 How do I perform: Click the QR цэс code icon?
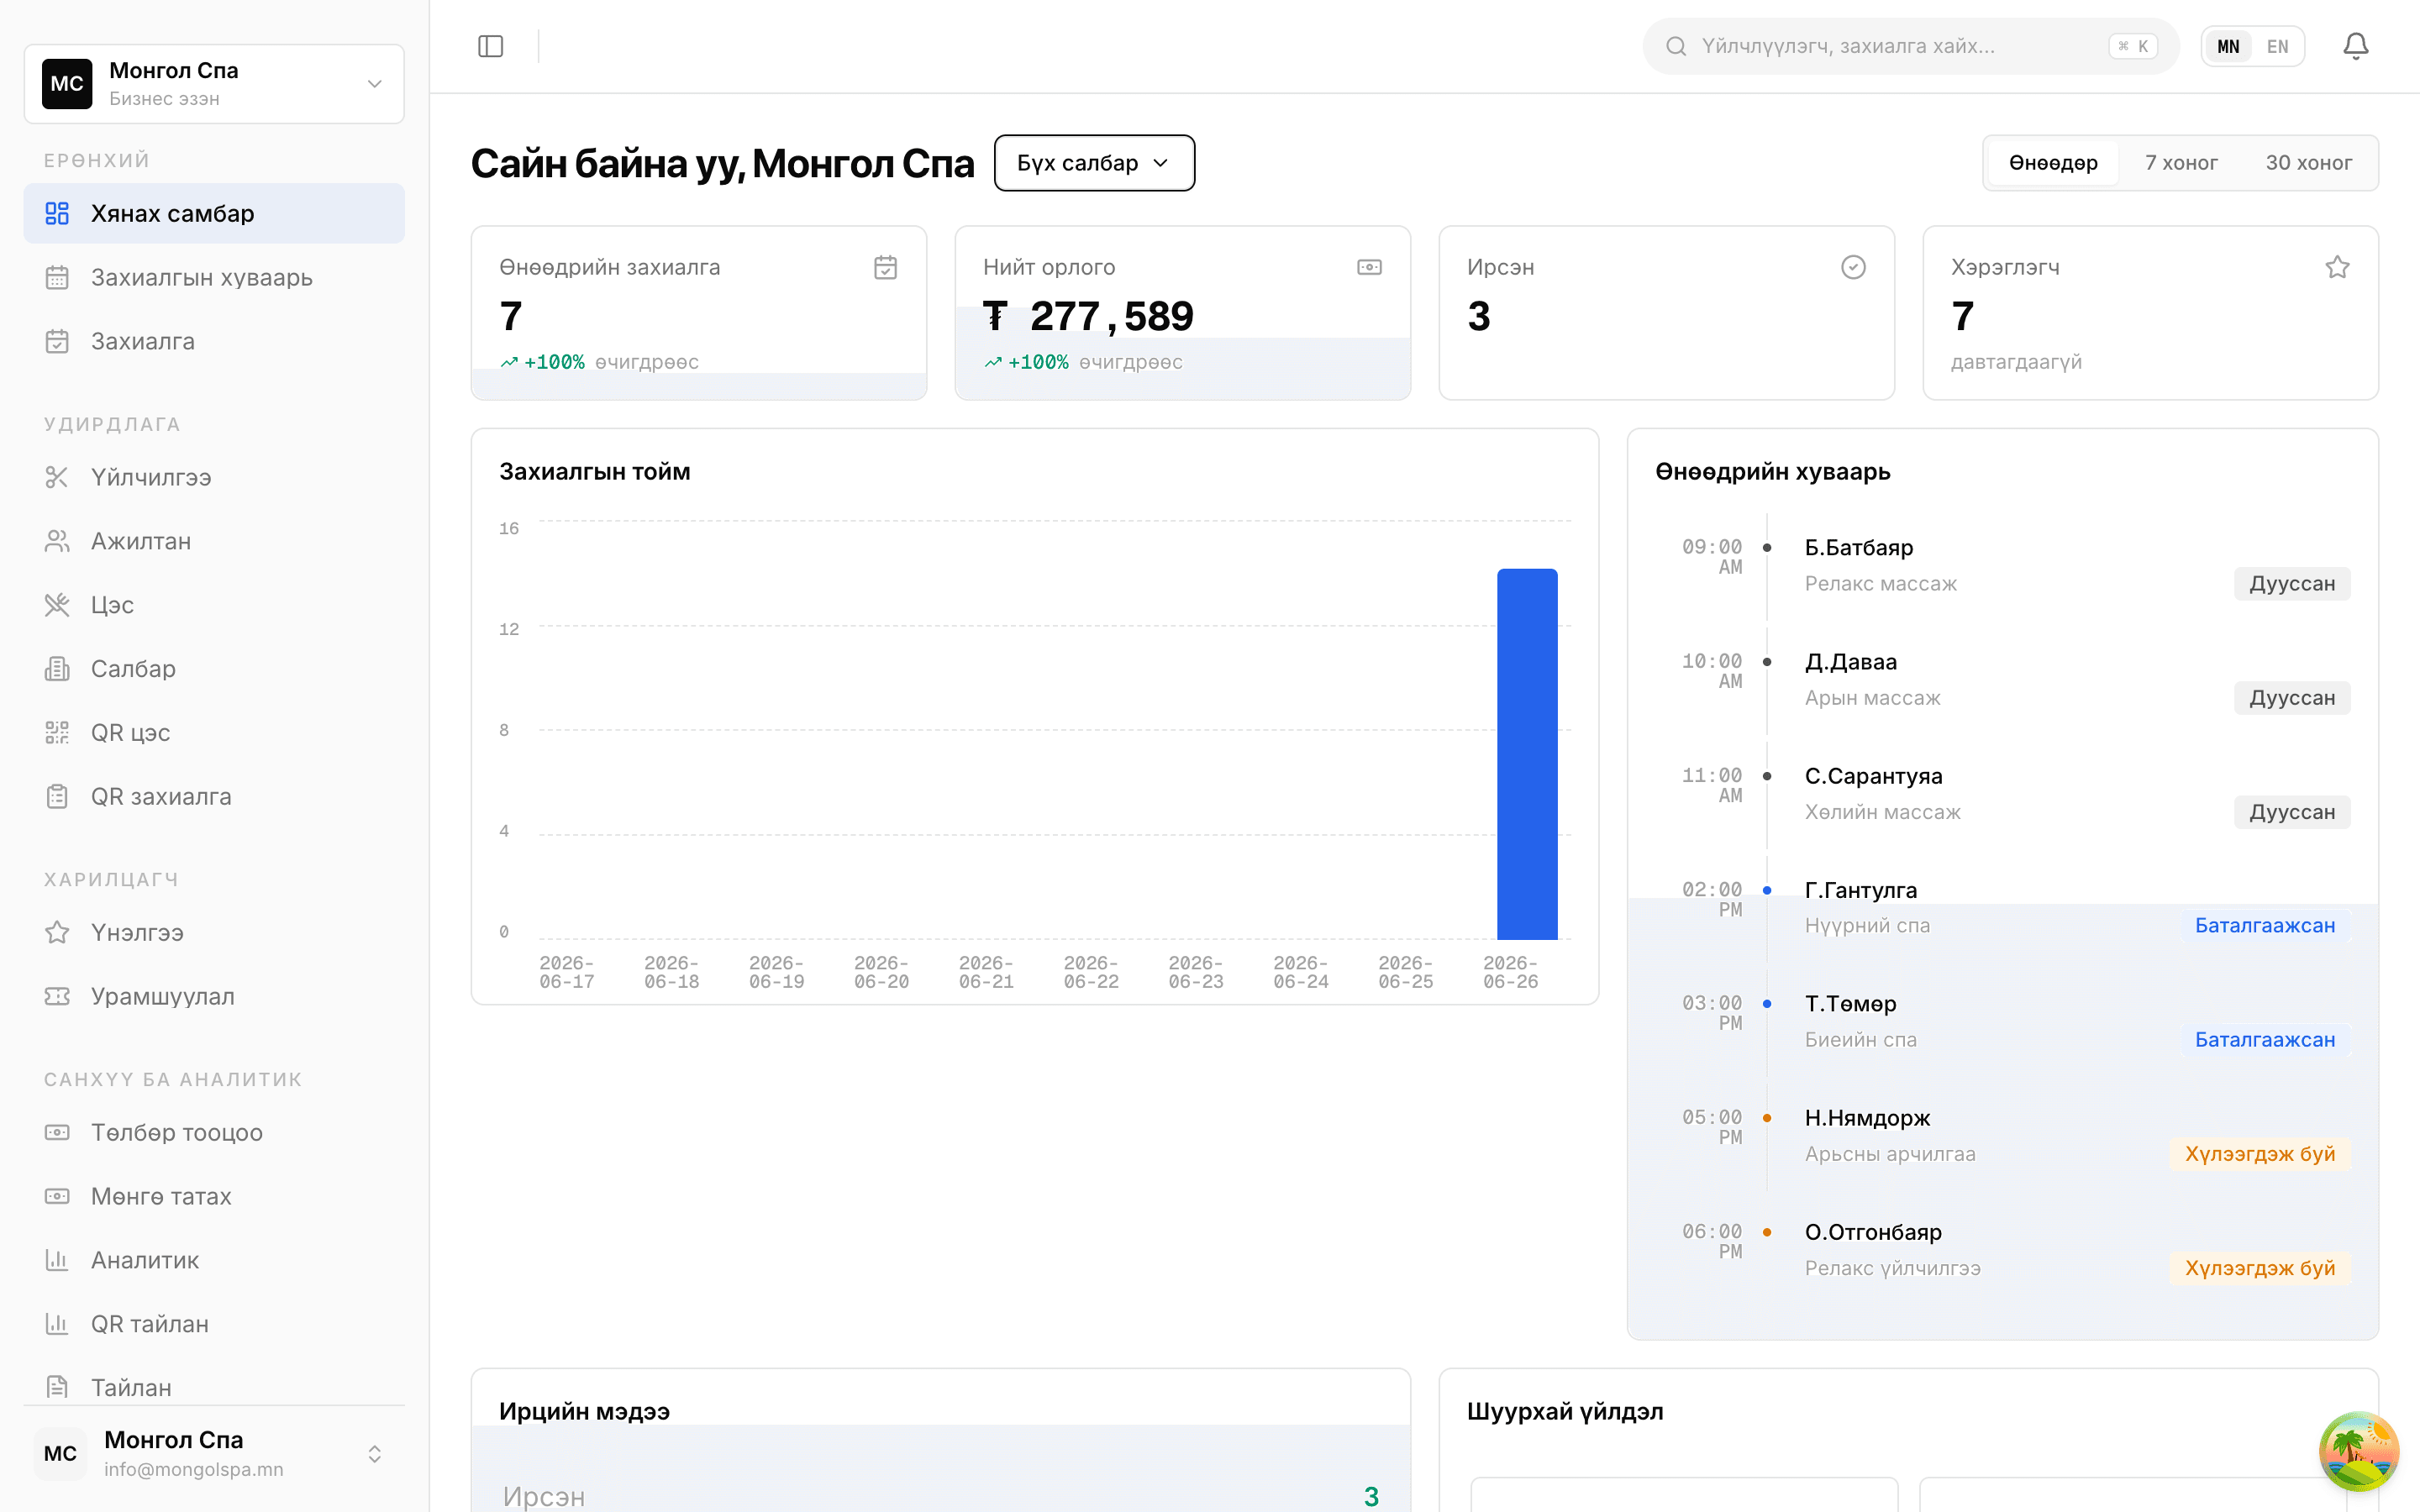(x=57, y=733)
